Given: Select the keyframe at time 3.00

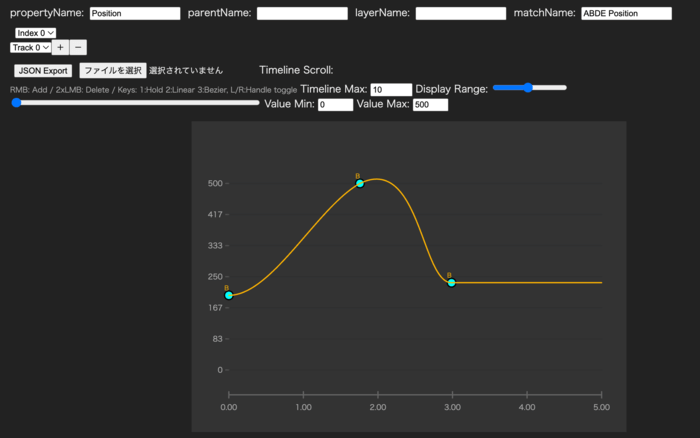Looking at the screenshot, I should [x=451, y=283].
